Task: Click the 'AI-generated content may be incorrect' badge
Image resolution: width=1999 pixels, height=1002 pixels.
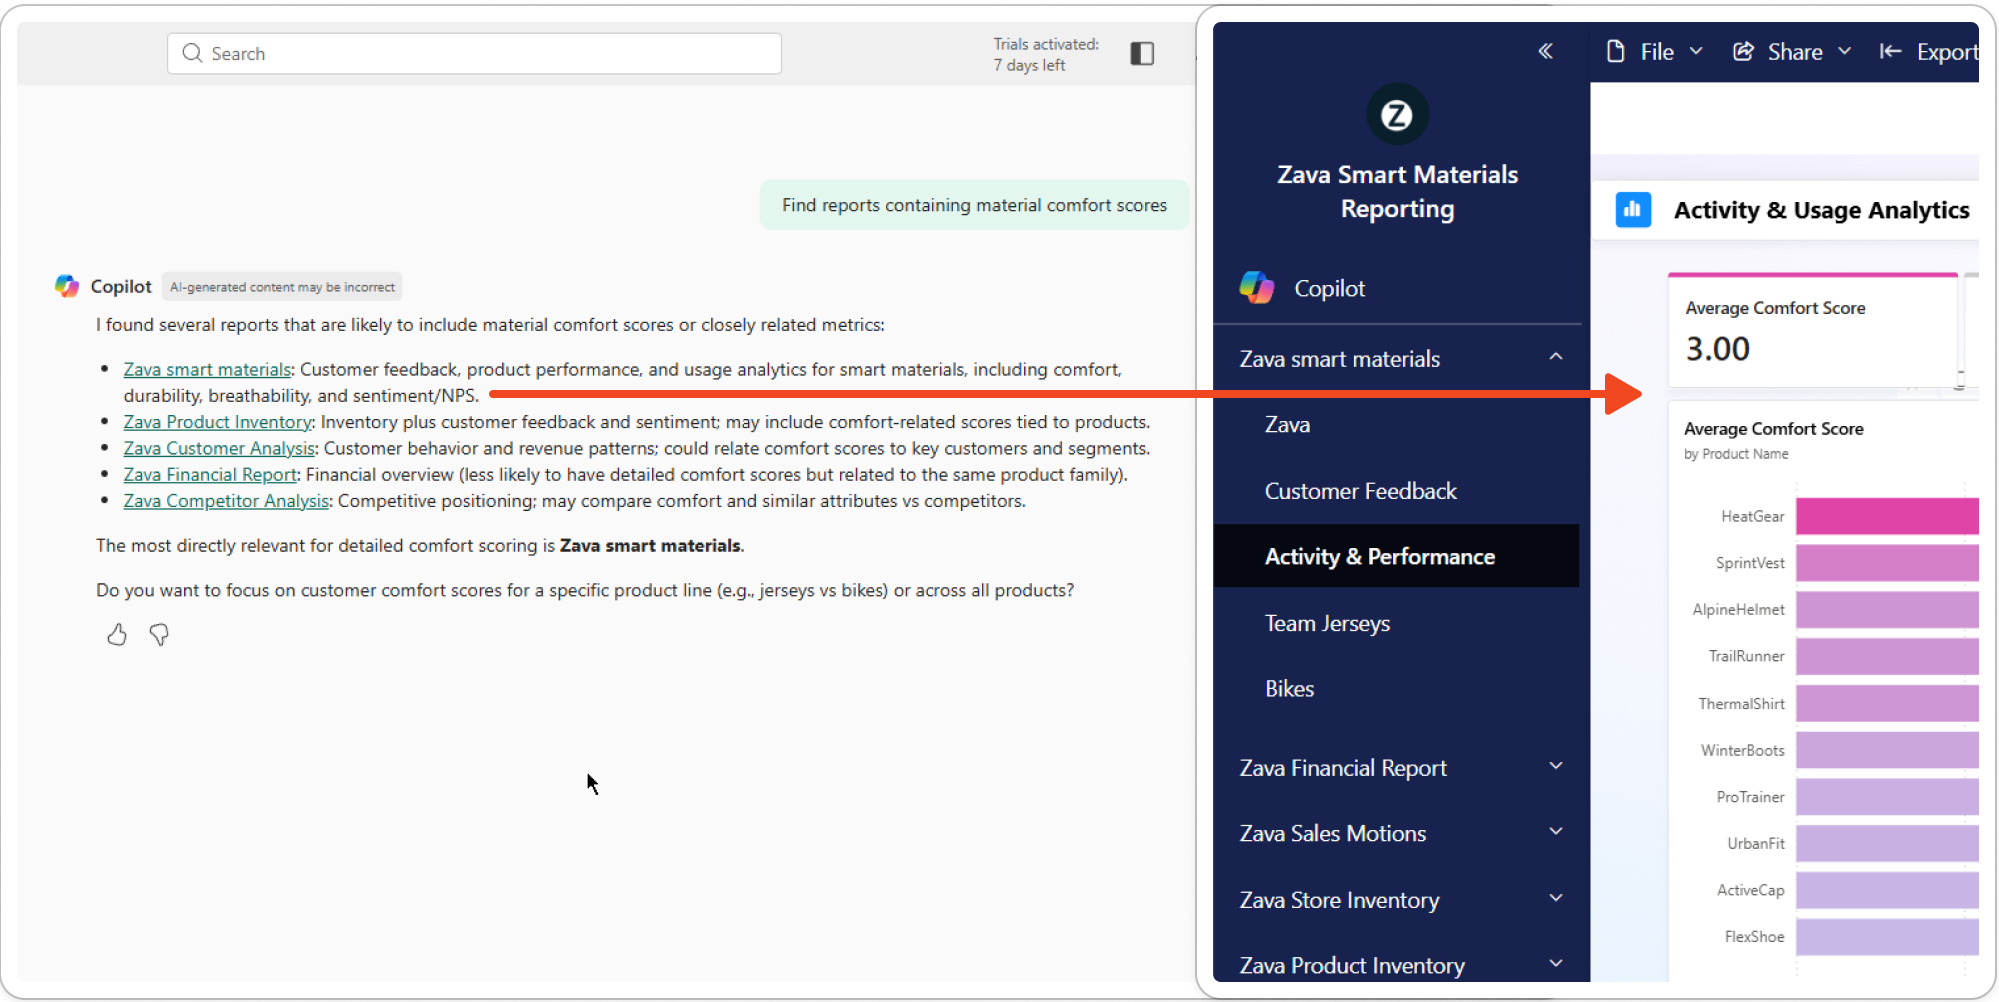Action: (x=282, y=287)
